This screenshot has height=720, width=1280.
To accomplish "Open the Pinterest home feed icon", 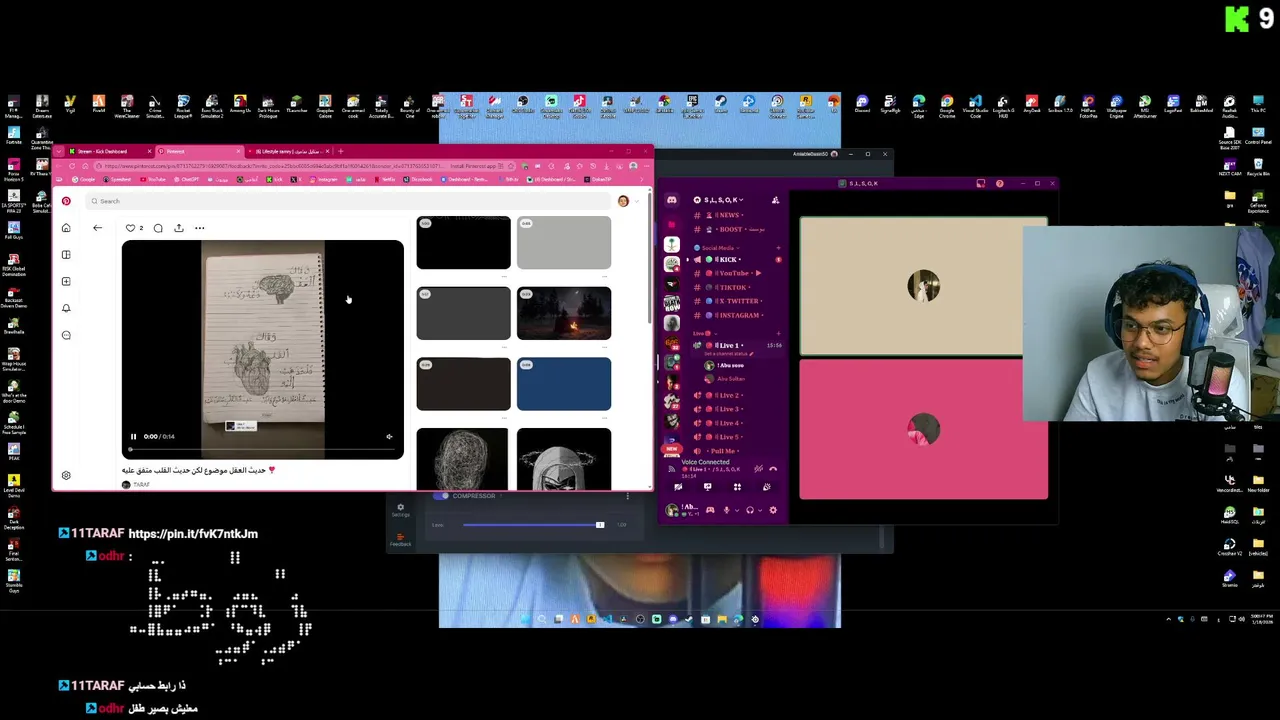I will click(66, 228).
